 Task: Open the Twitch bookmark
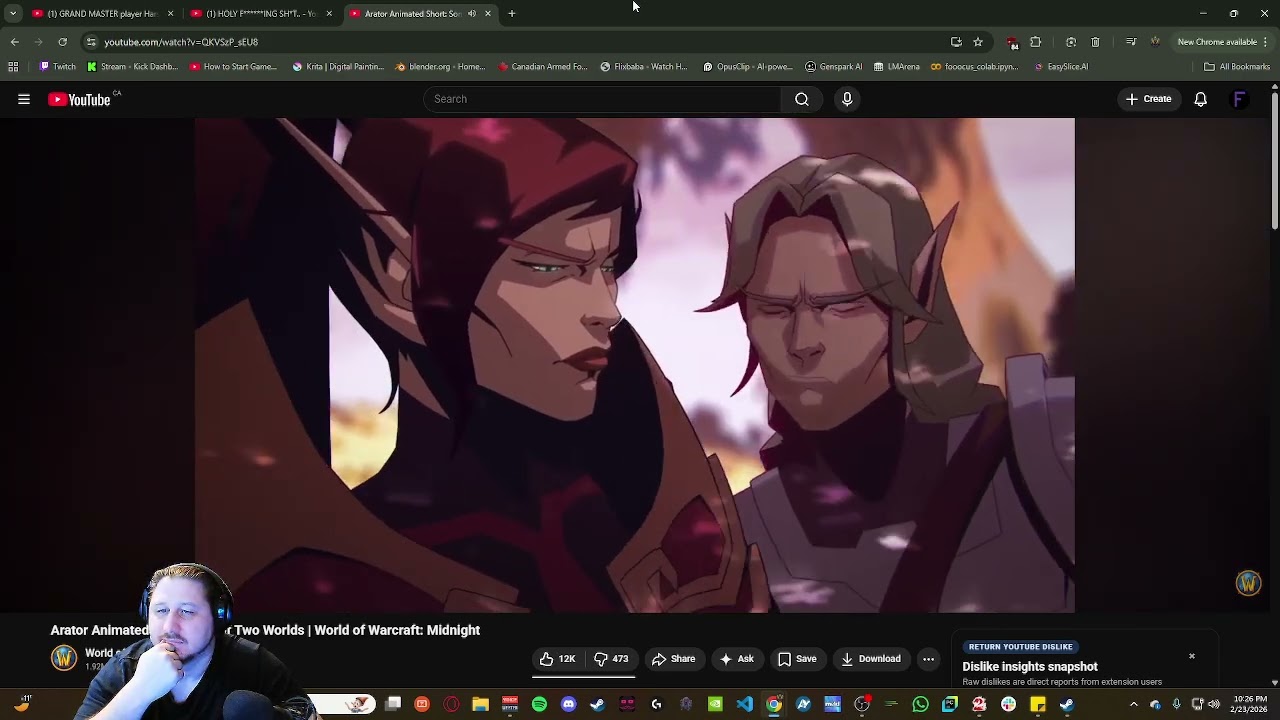(57, 67)
